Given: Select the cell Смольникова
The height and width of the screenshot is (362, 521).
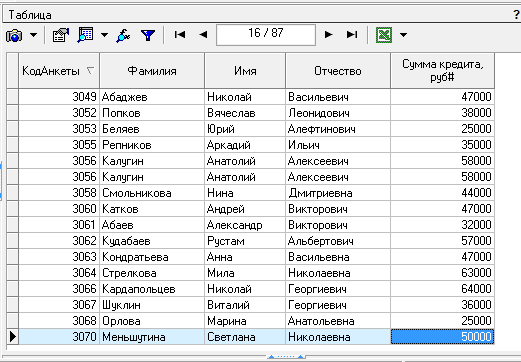Looking at the screenshot, I should [x=152, y=193].
